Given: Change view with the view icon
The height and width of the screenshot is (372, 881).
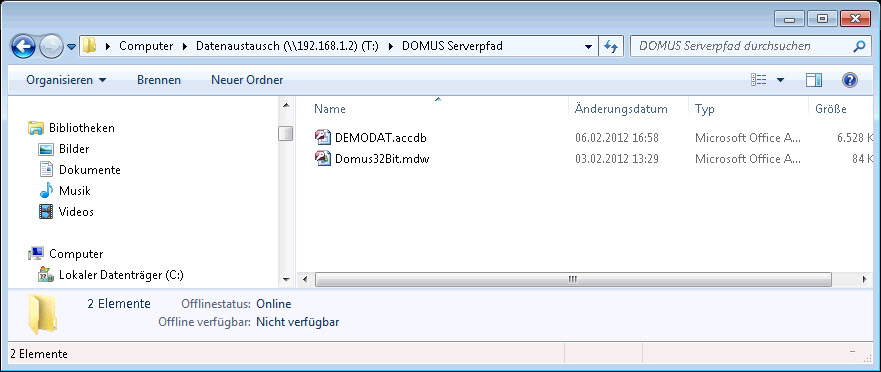Looking at the screenshot, I should tap(759, 80).
